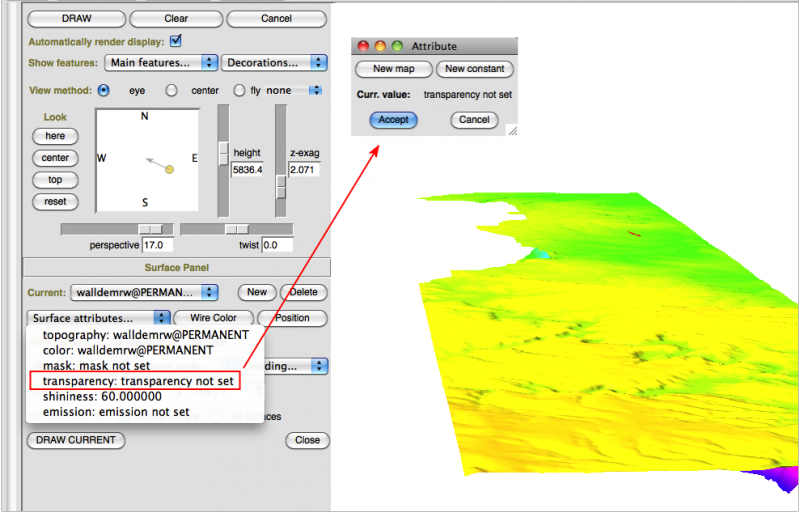
Task: Toggle Automatically render display checkbox
Action: 176,41
